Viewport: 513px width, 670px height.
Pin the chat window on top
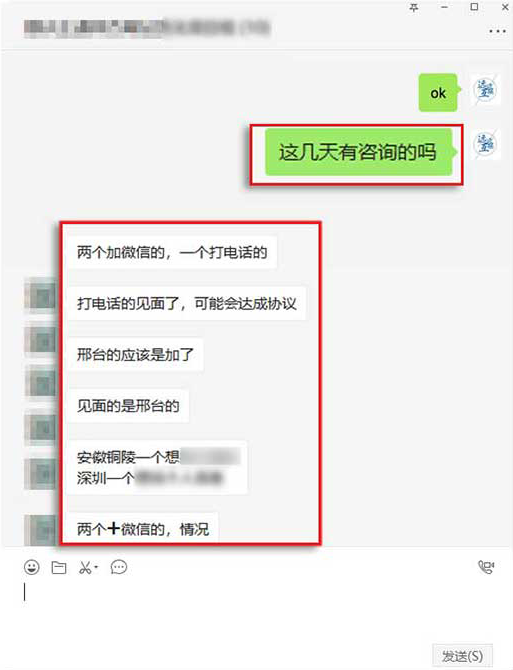point(414,7)
